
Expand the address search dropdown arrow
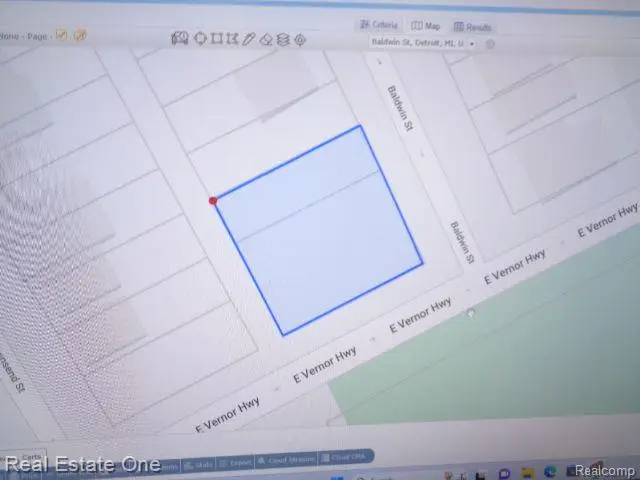coord(472,43)
